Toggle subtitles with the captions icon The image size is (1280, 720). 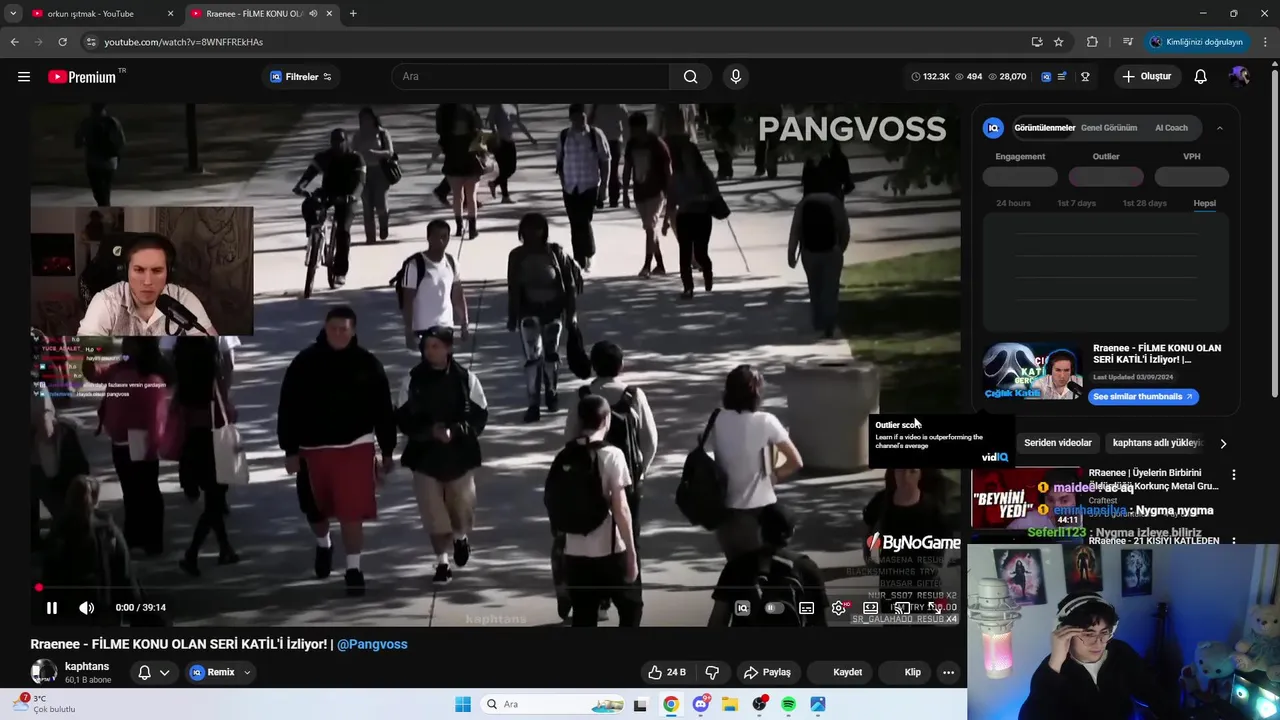[x=806, y=607]
